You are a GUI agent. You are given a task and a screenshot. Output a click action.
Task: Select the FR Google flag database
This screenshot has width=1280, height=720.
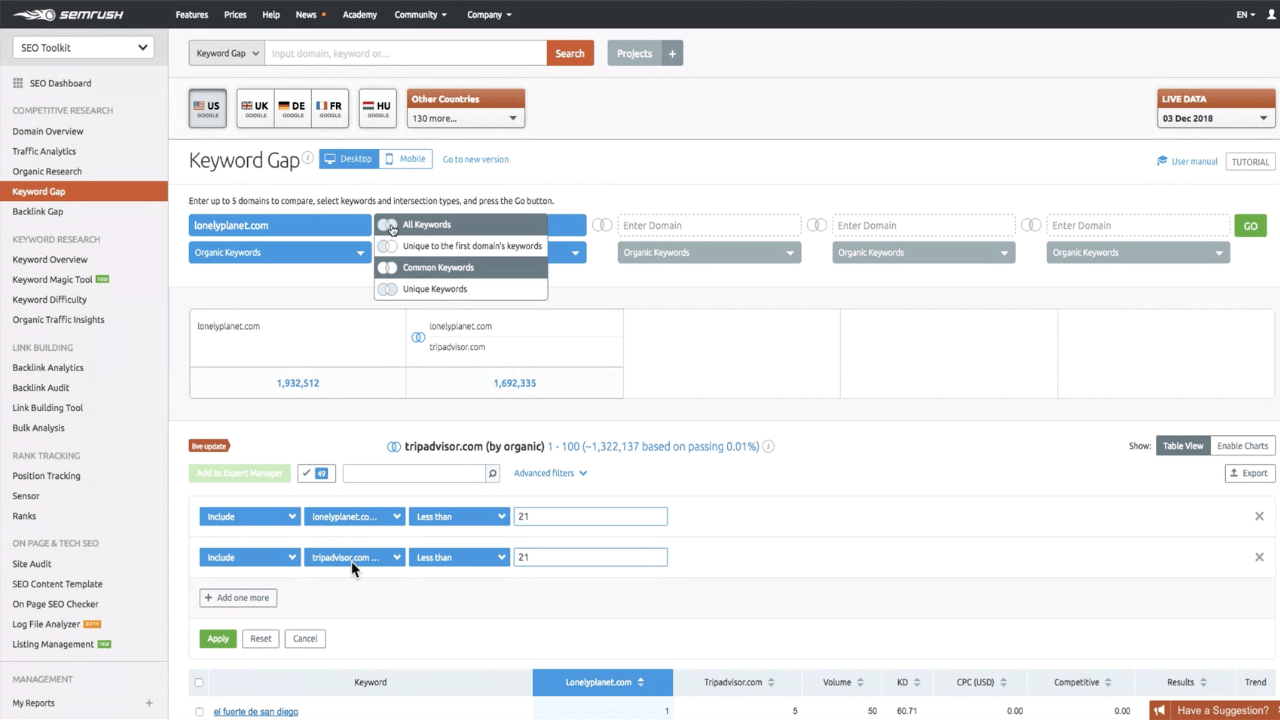(329, 108)
